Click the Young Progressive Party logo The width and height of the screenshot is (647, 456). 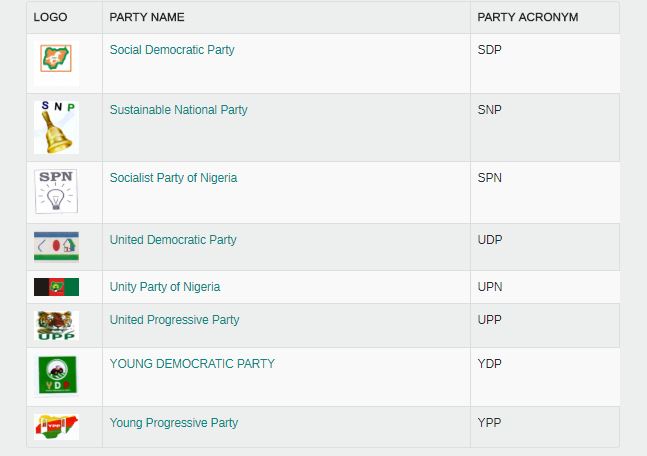coord(56,427)
